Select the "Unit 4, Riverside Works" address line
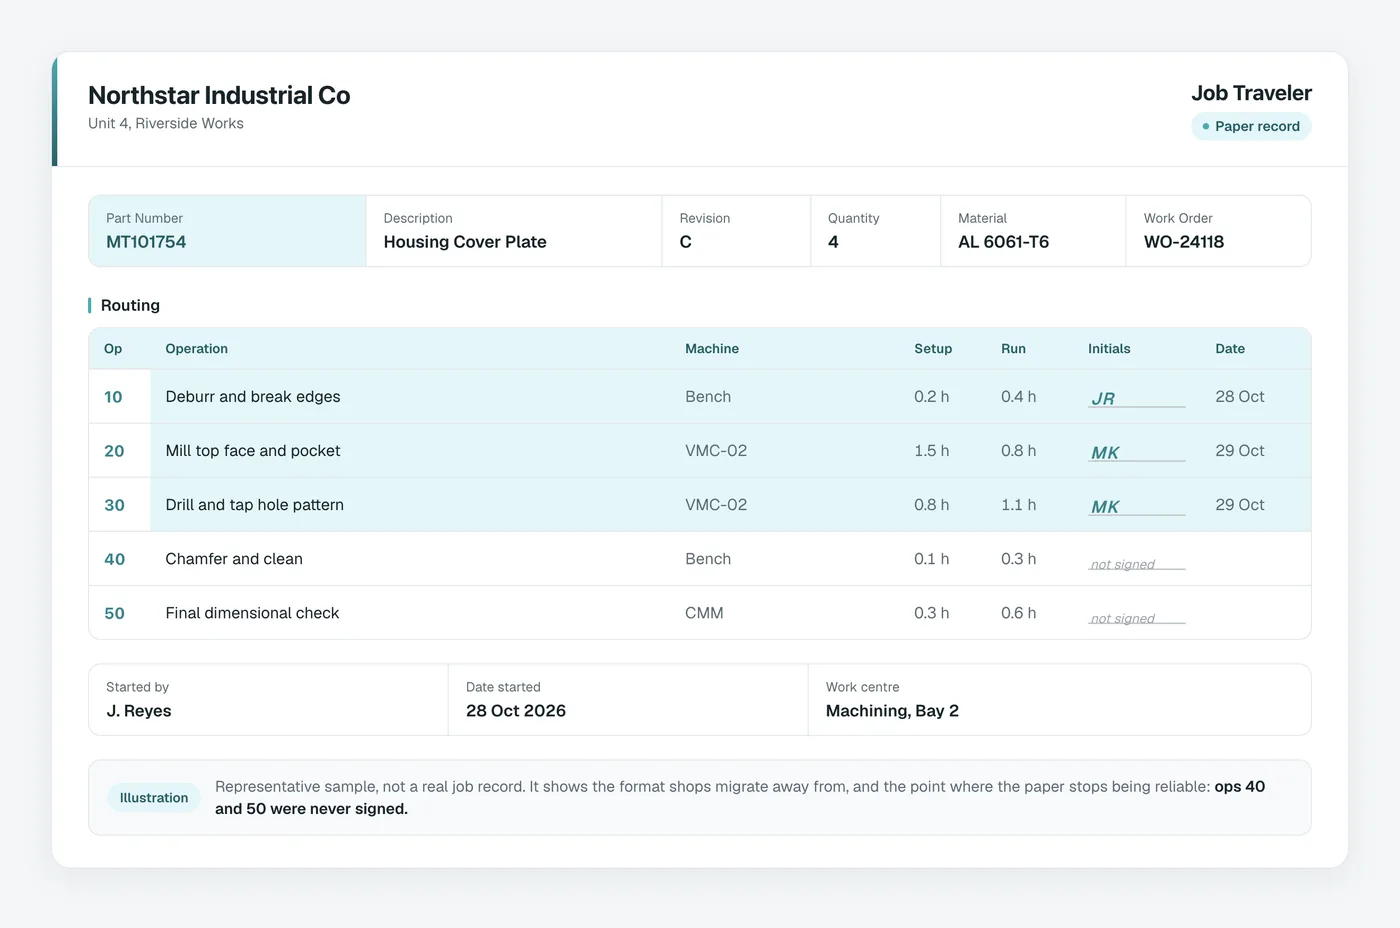1400x928 pixels. 166,123
